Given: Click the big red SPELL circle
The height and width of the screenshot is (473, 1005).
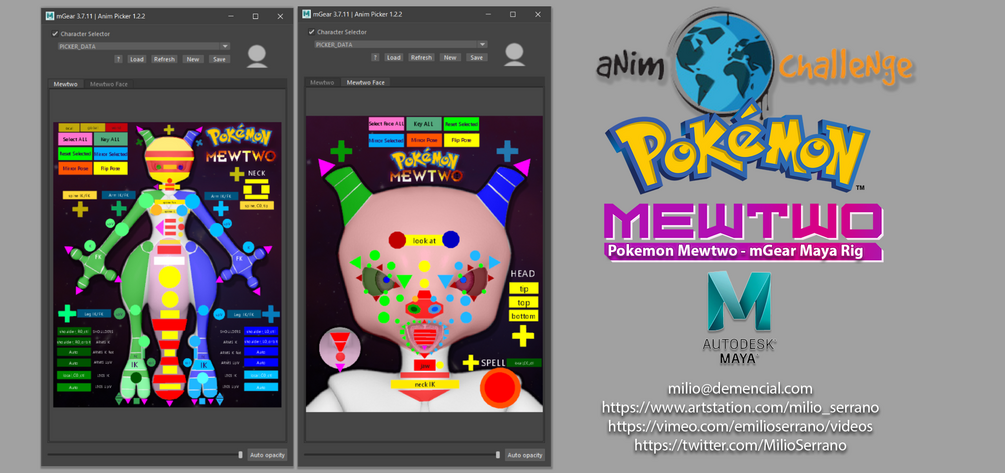Looking at the screenshot, I should pyautogui.click(x=501, y=388).
